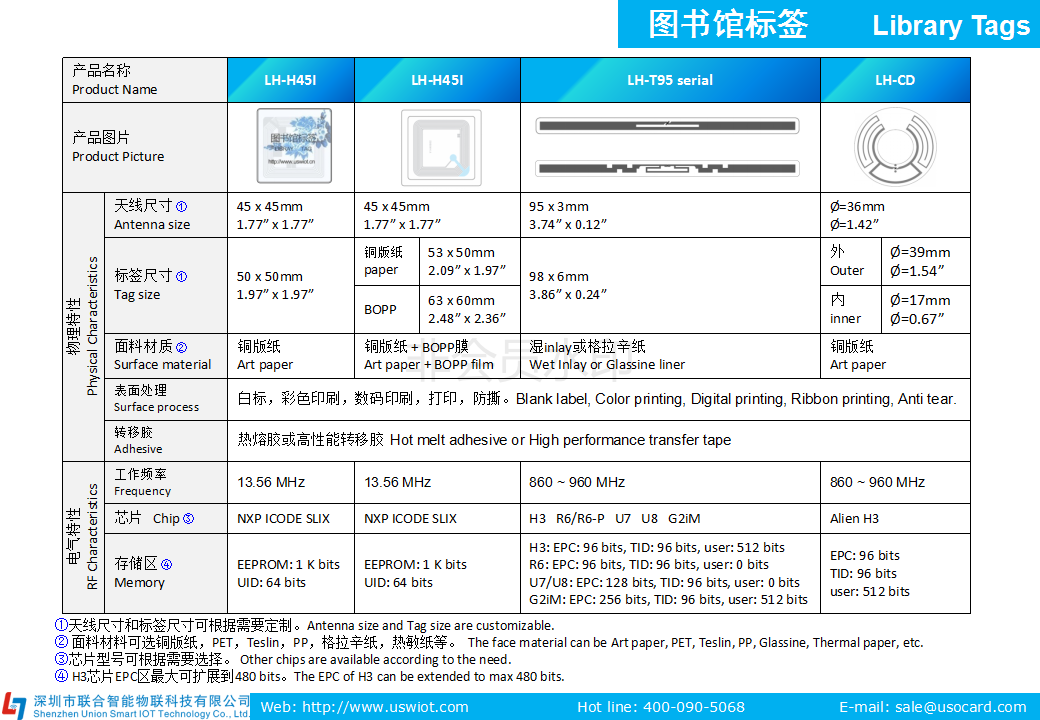Screen dimensions: 1040x720
Task: Click 'Shenzhen Union Smart IOT Technology Co., Ltd.' company name
Action: coord(142,714)
